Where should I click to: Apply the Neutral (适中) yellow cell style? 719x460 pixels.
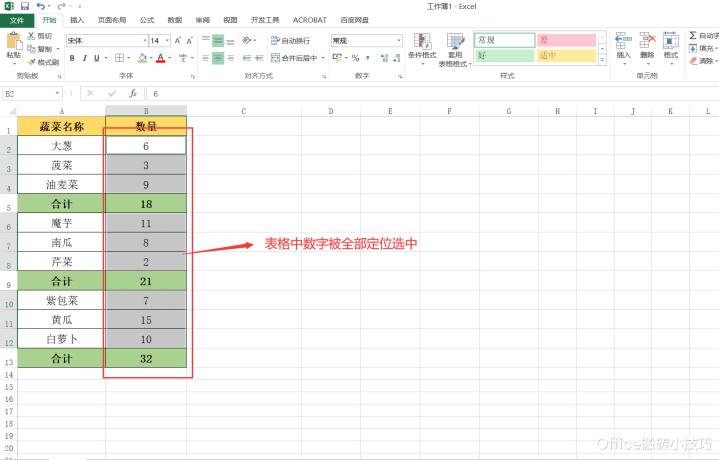[x=566, y=56]
